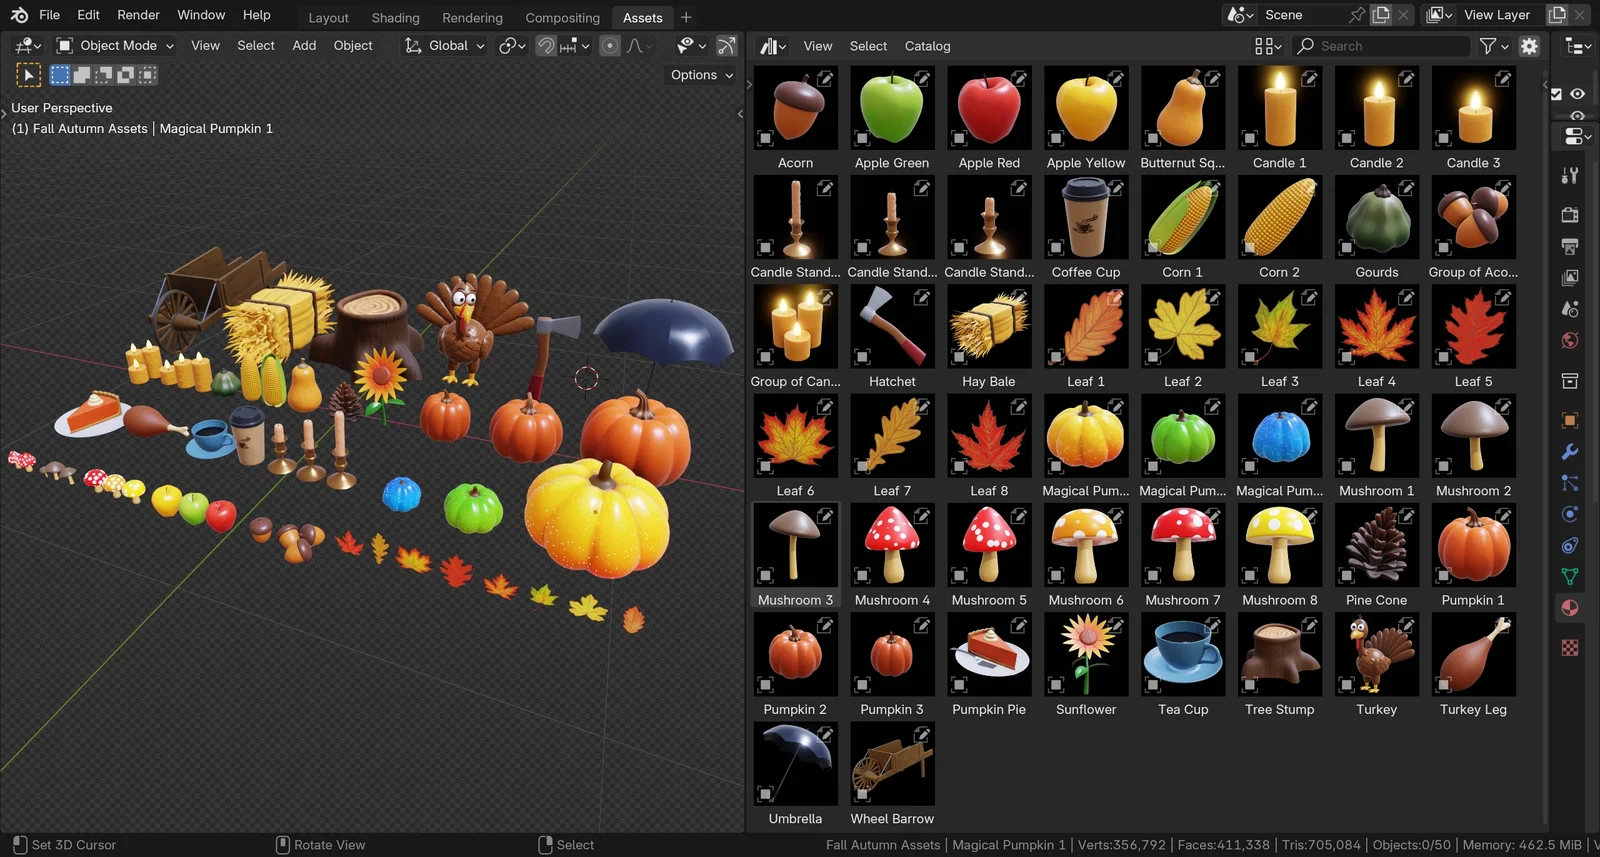This screenshot has width=1600, height=857.
Task: Select the Tweak select tool icon
Action: click(x=28, y=75)
